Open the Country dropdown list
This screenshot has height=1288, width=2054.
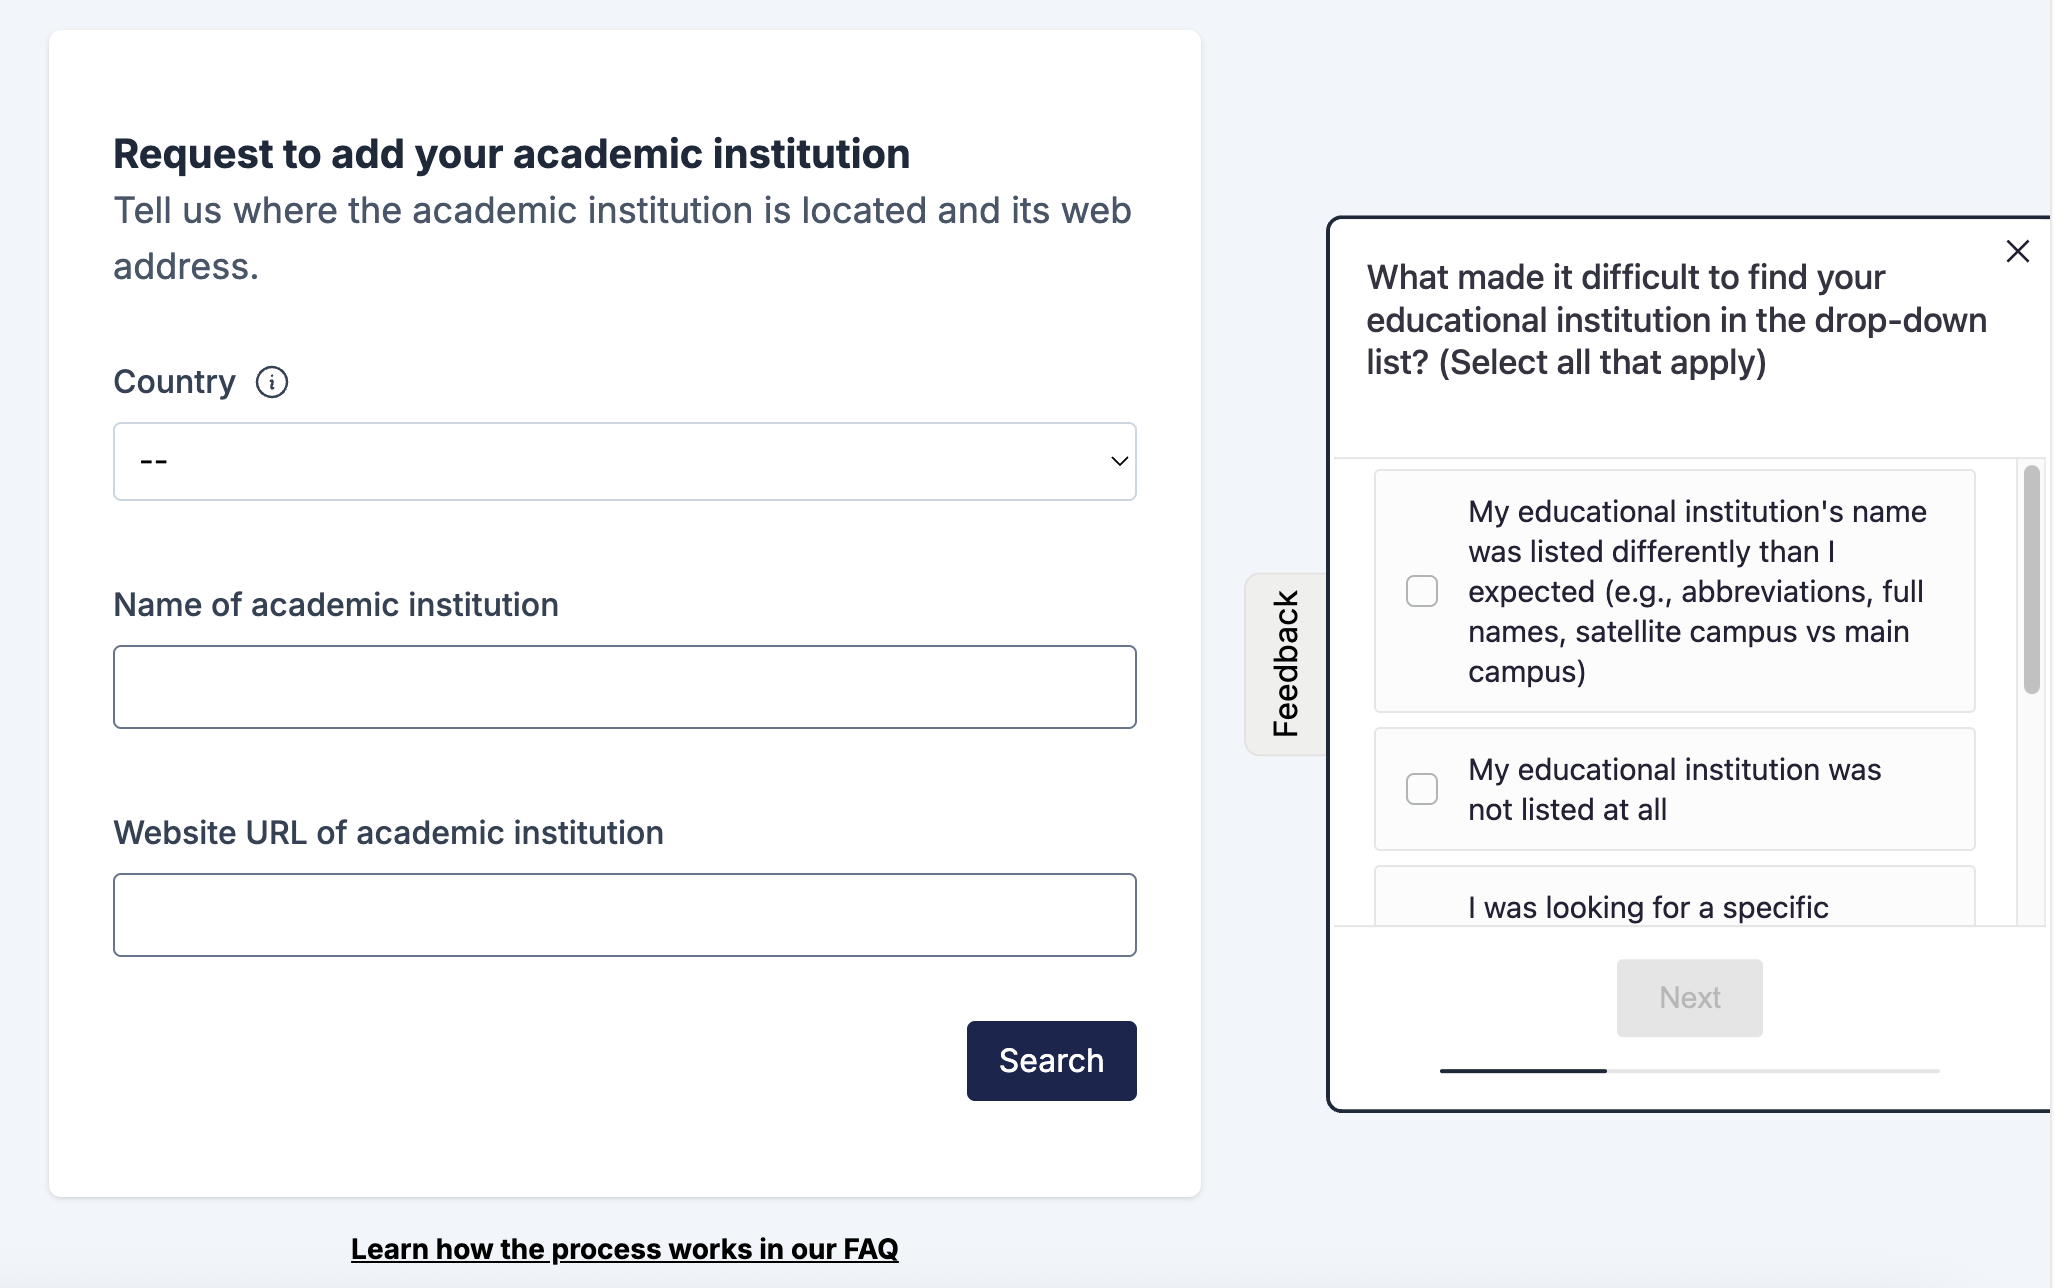[625, 461]
